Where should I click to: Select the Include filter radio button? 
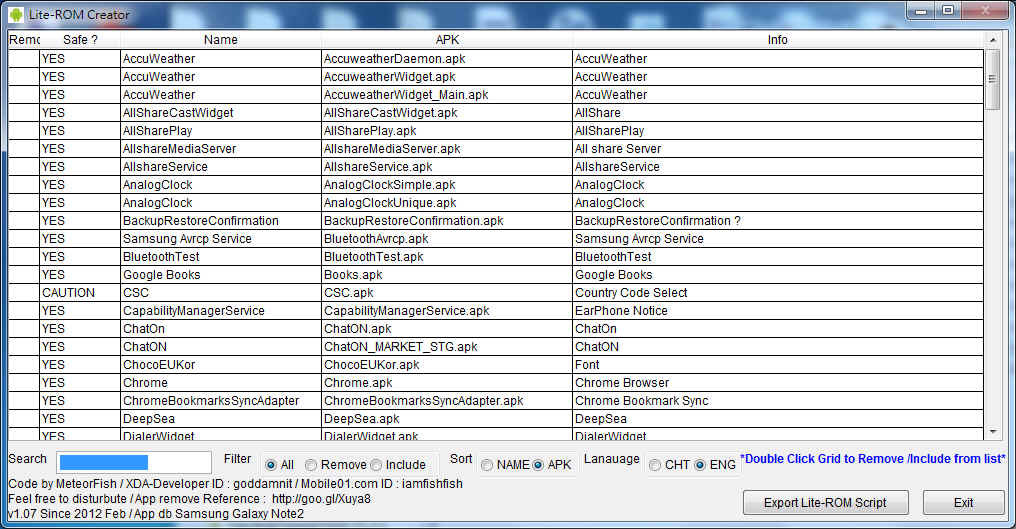(x=376, y=465)
